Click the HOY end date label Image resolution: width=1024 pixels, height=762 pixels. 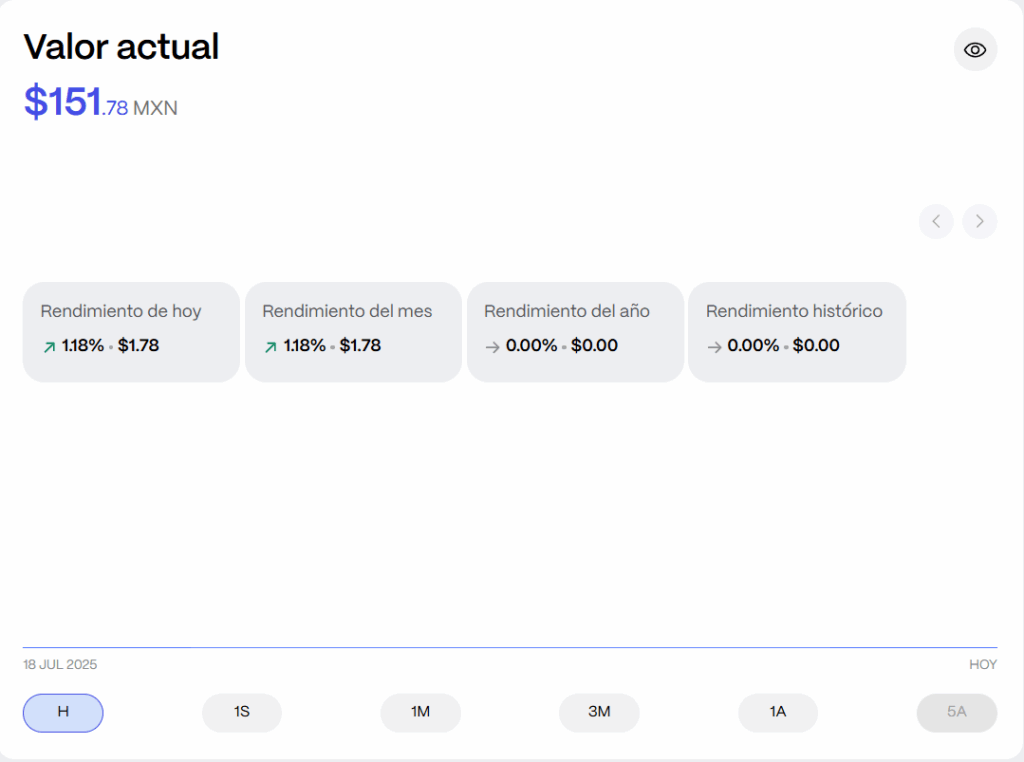(982, 665)
